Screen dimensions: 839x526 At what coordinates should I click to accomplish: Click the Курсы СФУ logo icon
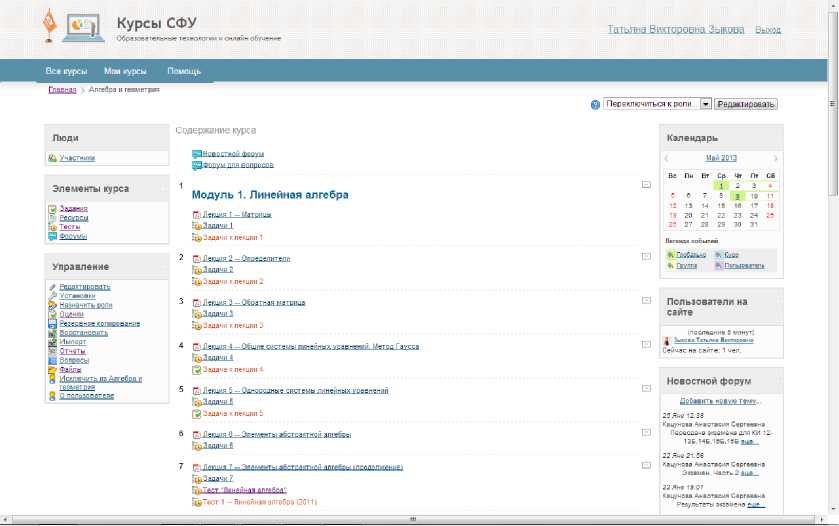click(74, 27)
